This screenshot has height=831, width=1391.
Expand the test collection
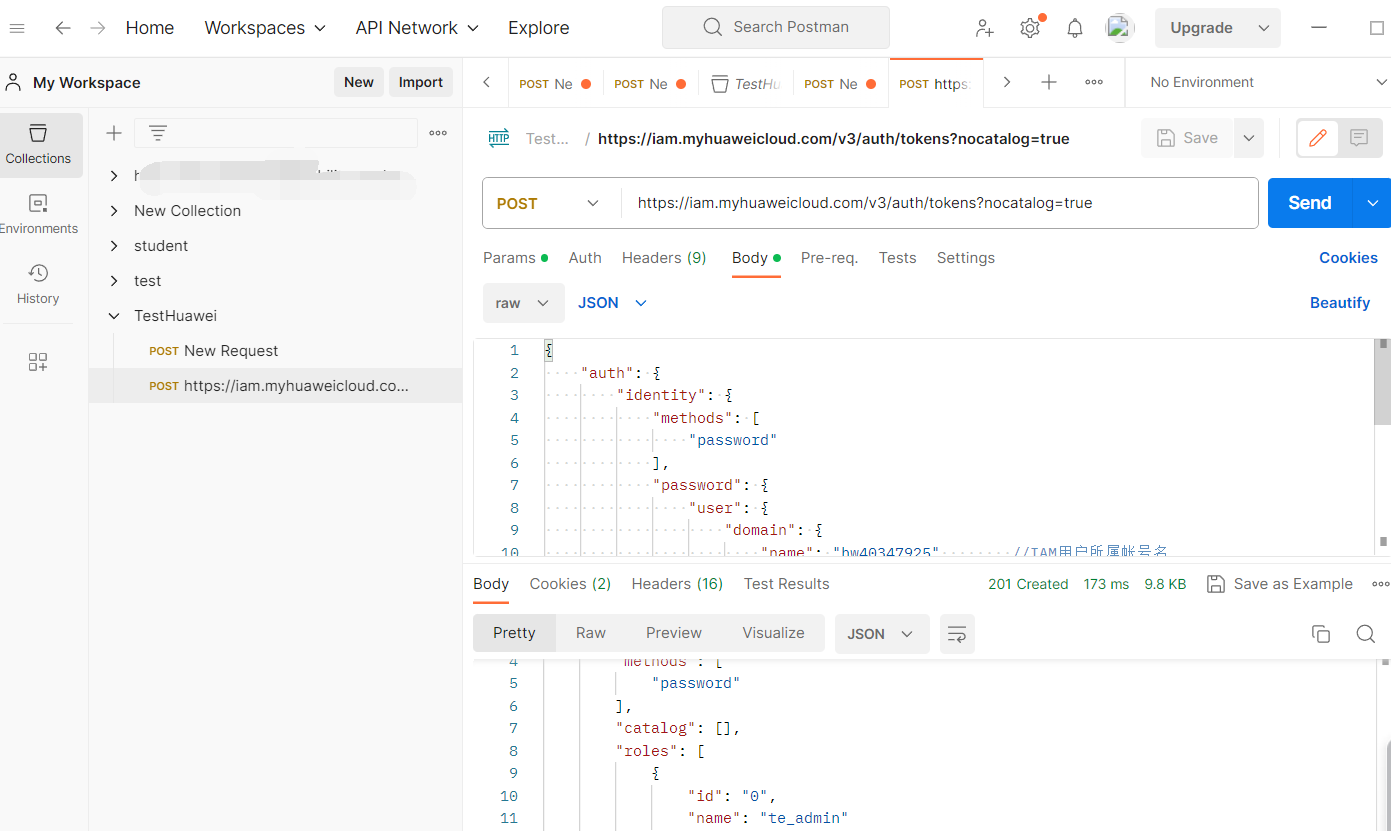114,281
